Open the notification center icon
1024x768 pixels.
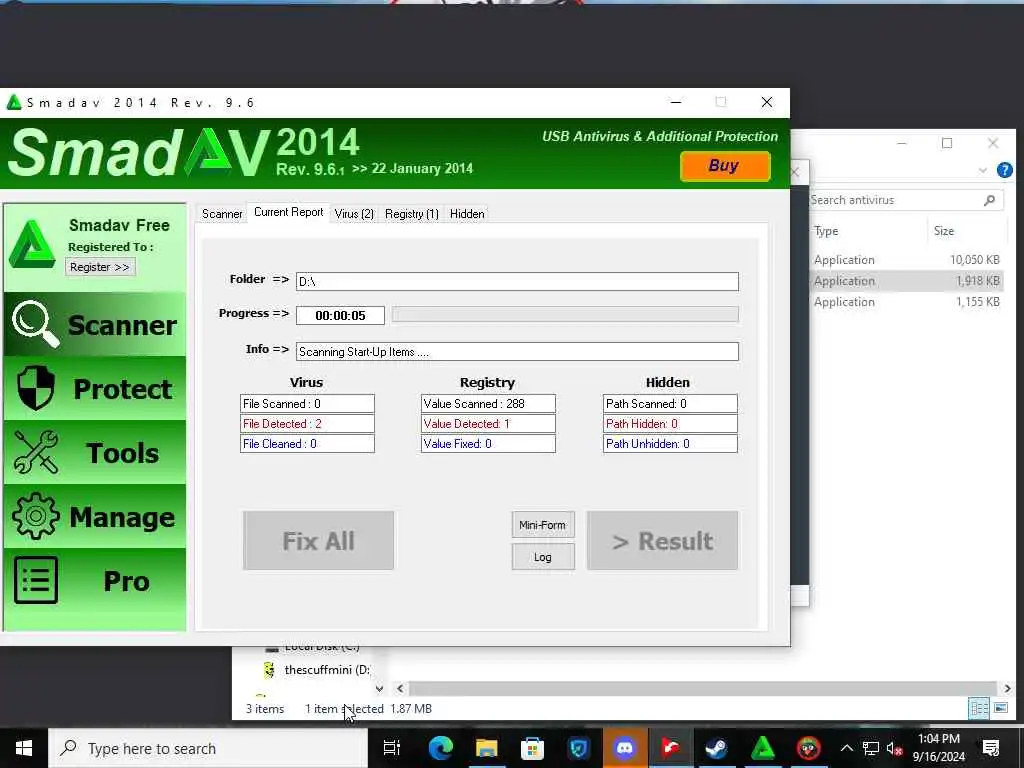click(991, 748)
